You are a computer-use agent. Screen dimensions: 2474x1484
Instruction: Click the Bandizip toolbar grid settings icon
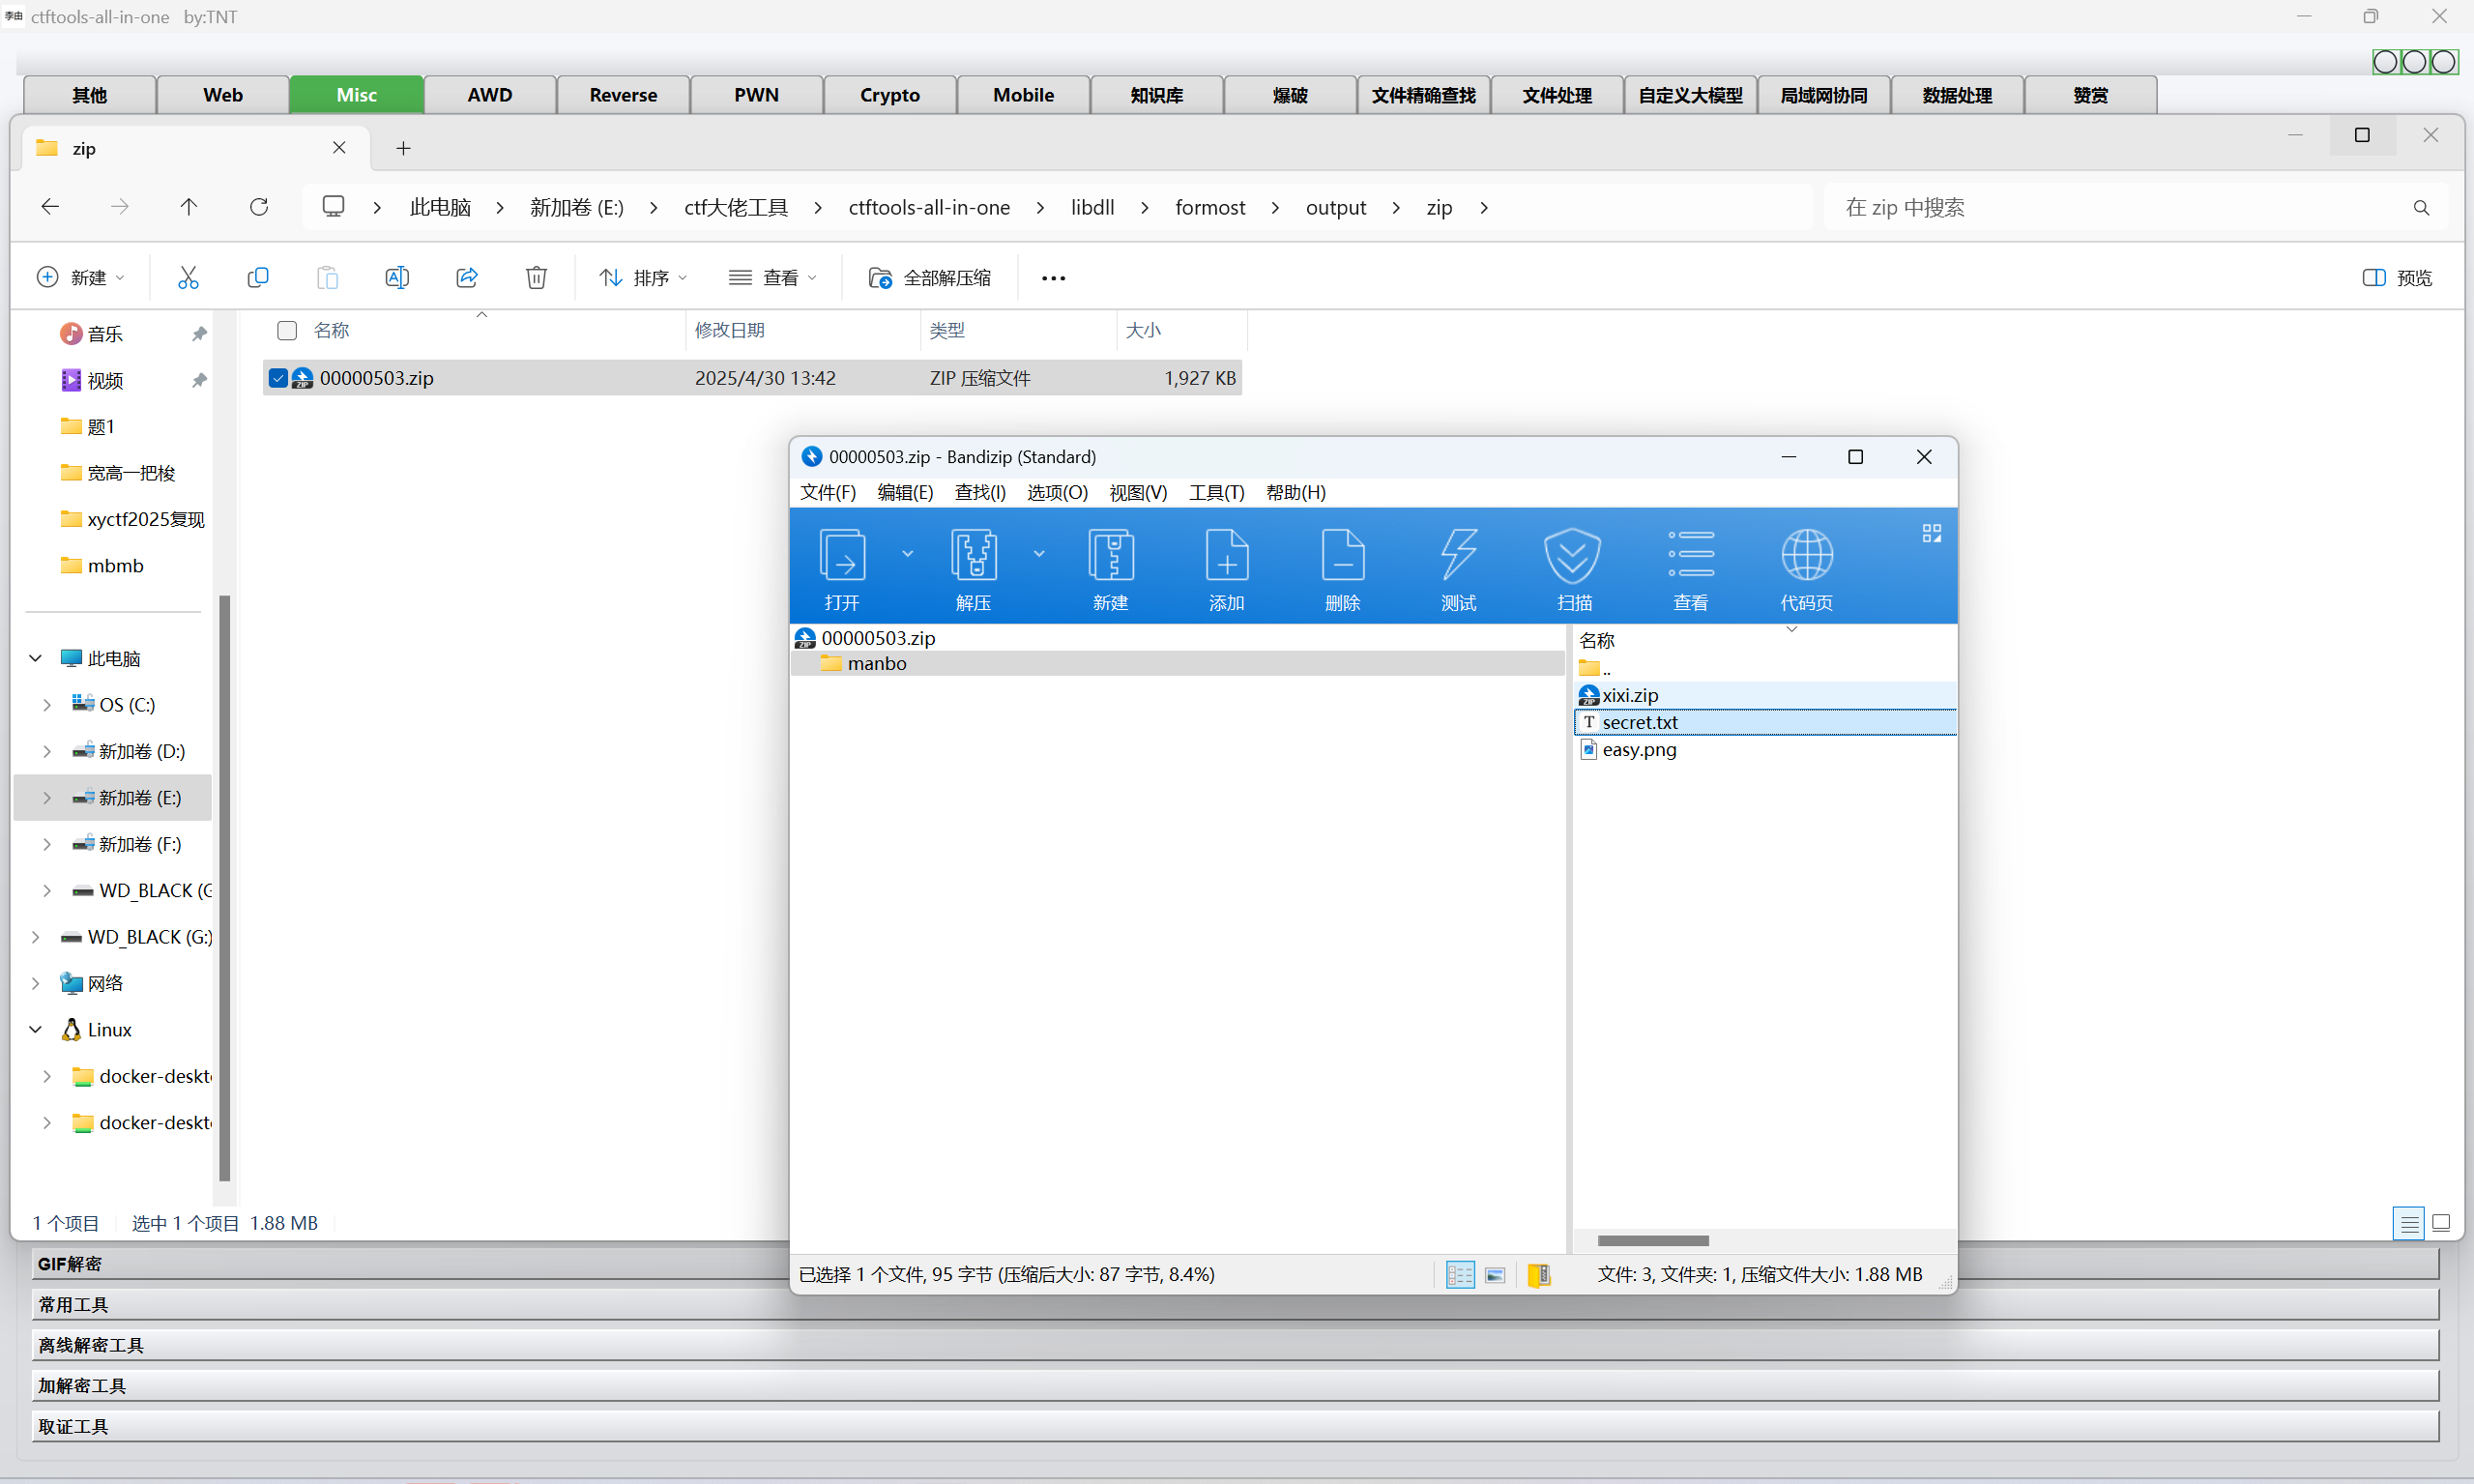[1932, 534]
